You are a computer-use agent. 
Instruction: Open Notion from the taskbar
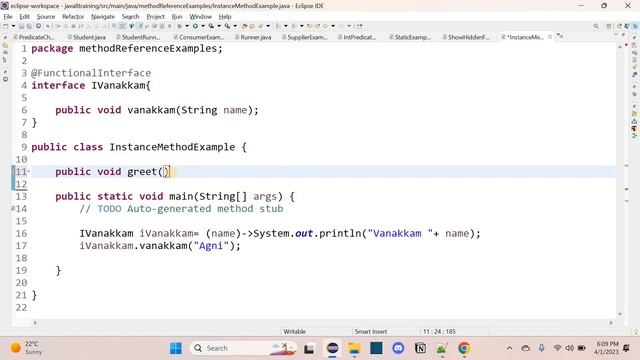(x=420, y=348)
